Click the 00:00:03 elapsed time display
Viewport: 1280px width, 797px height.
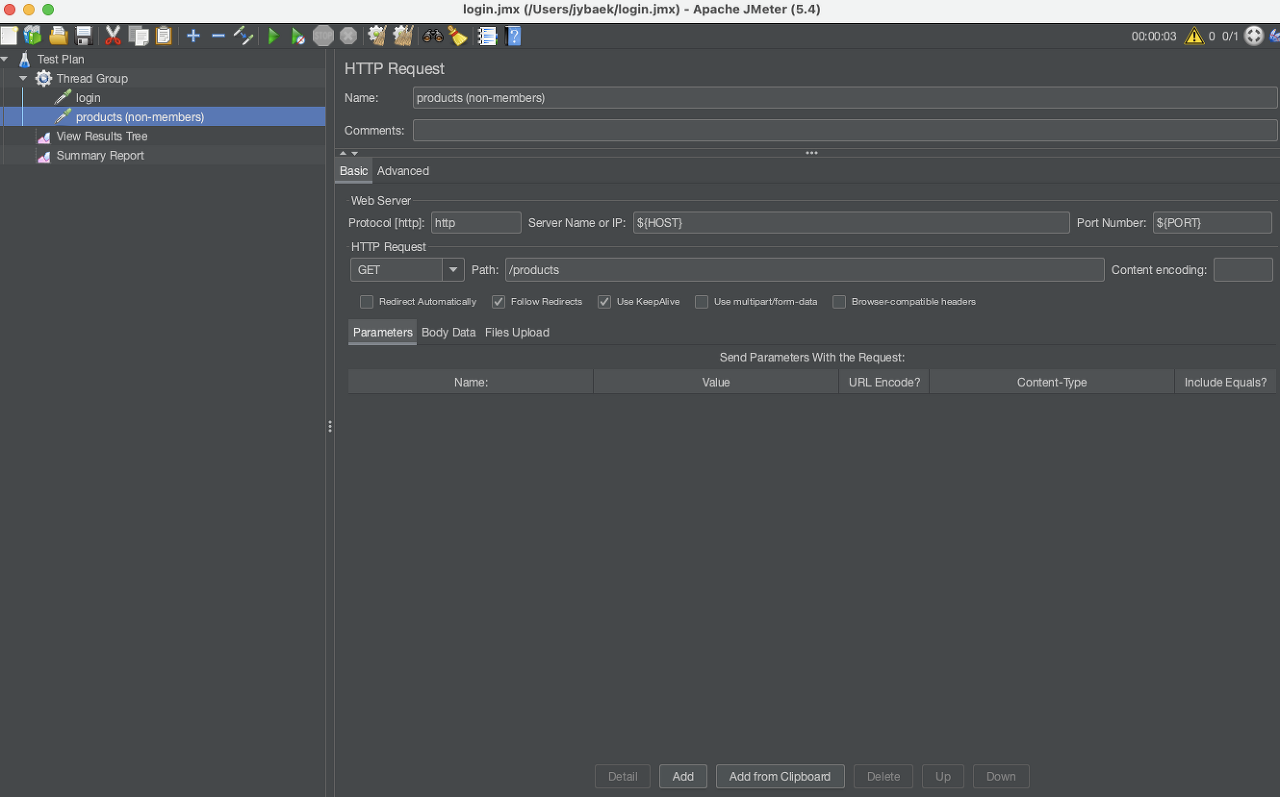(1154, 36)
